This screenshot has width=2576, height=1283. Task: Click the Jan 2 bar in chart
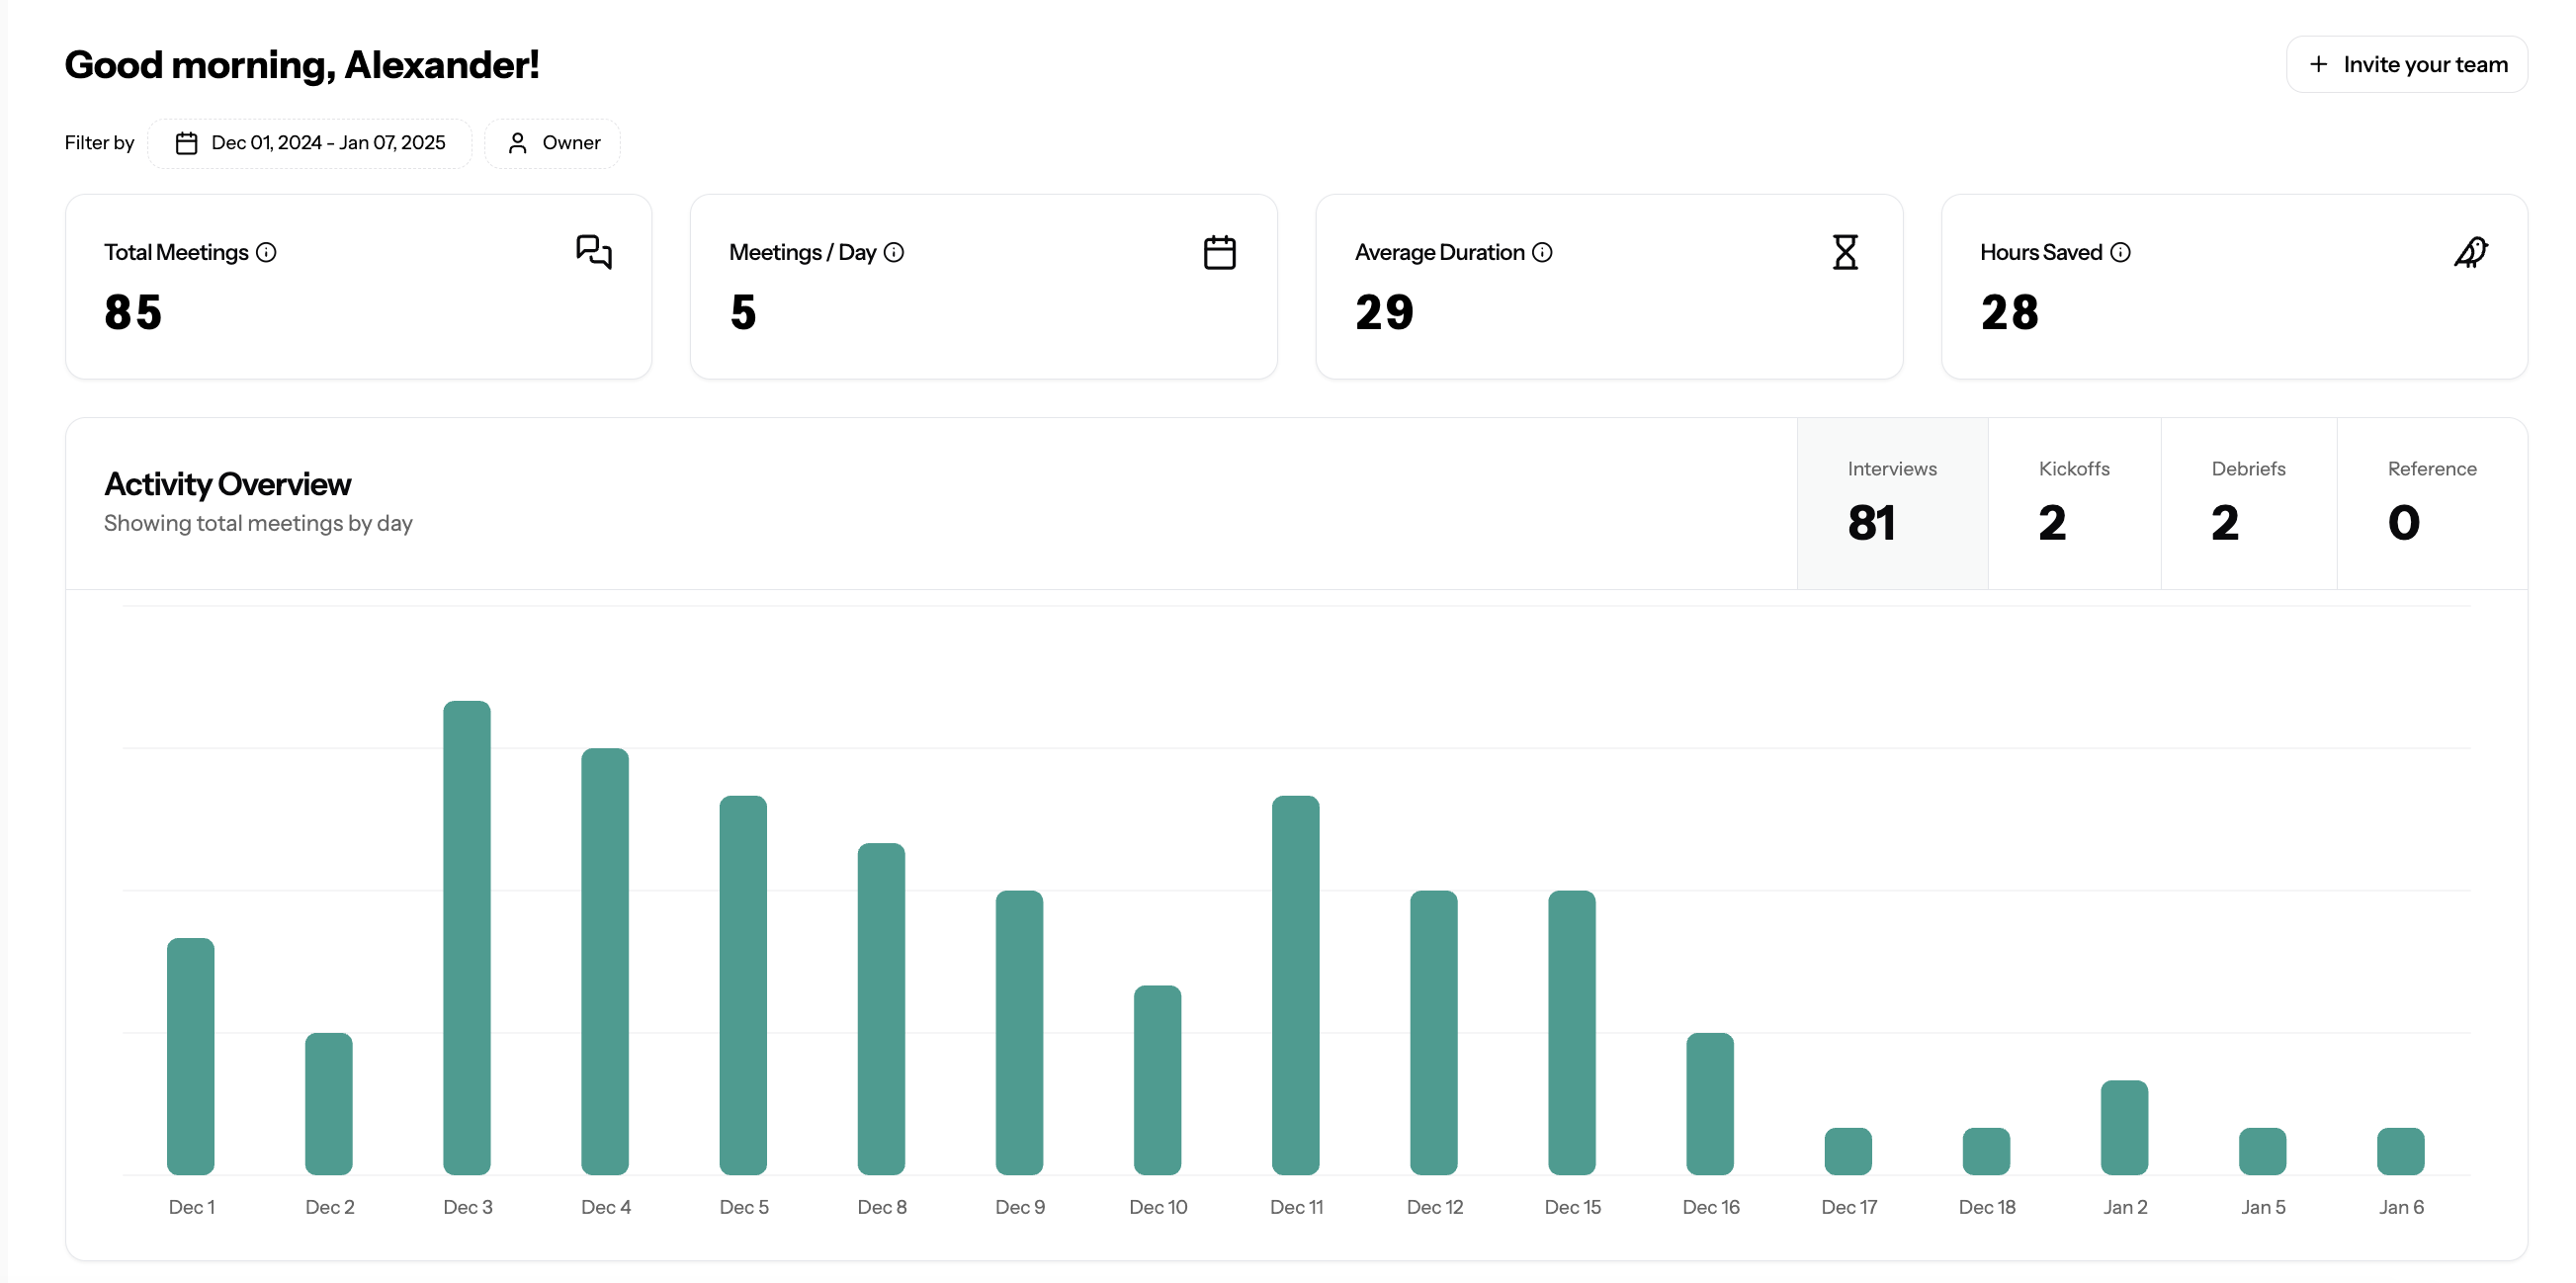click(x=2124, y=1127)
